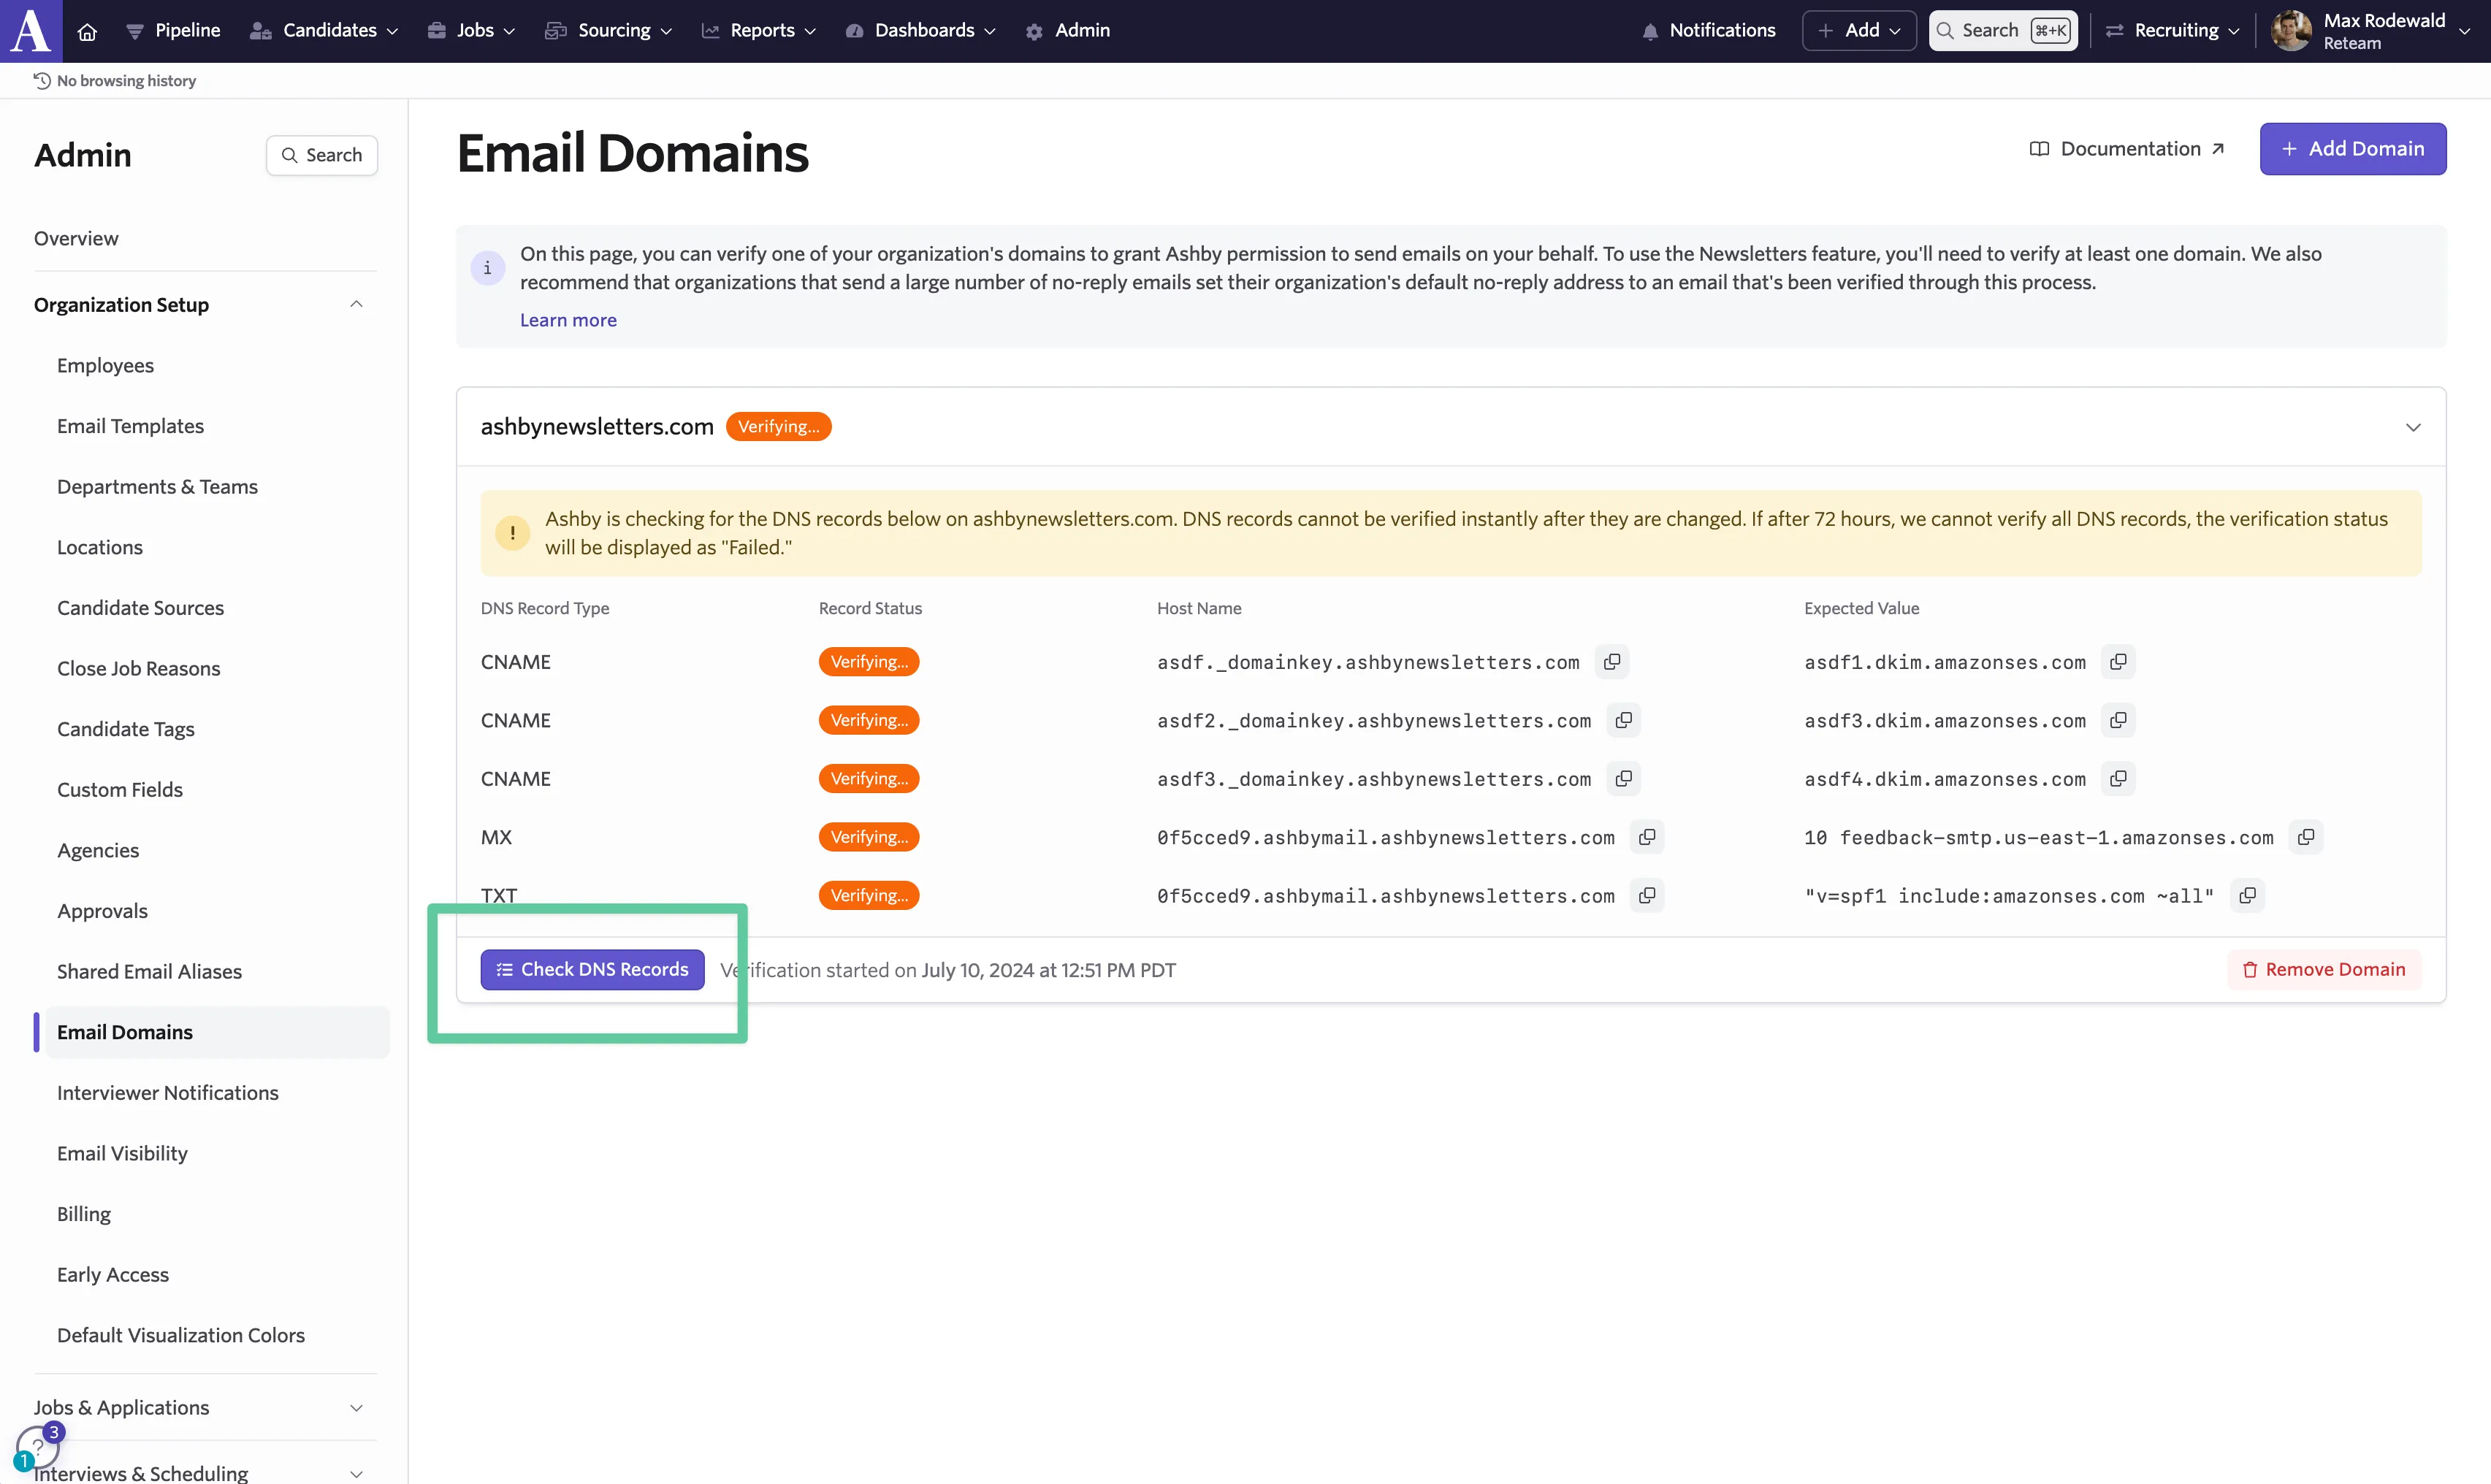Image resolution: width=2491 pixels, height=1484 pixels.
Task: Collapse the Organization Setup section
Action: pos(356,305)
